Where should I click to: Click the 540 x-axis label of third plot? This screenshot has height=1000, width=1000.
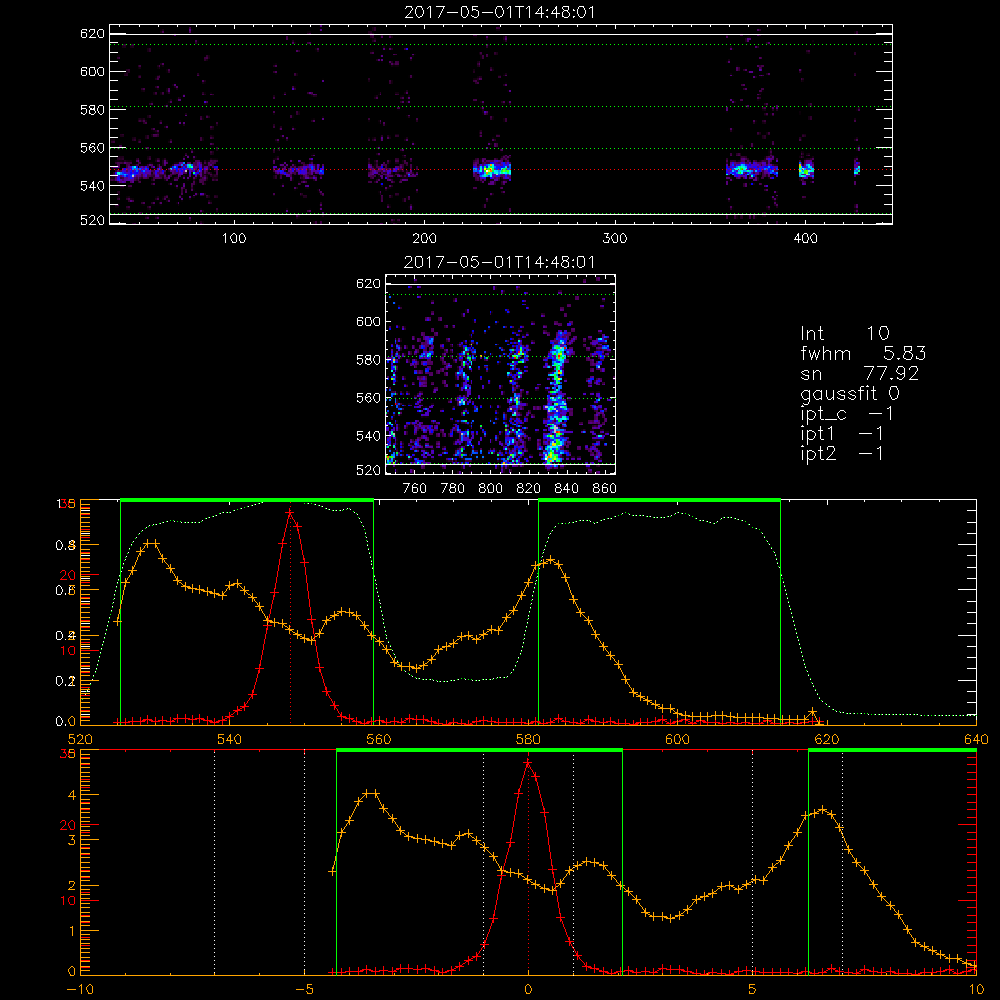230,739
